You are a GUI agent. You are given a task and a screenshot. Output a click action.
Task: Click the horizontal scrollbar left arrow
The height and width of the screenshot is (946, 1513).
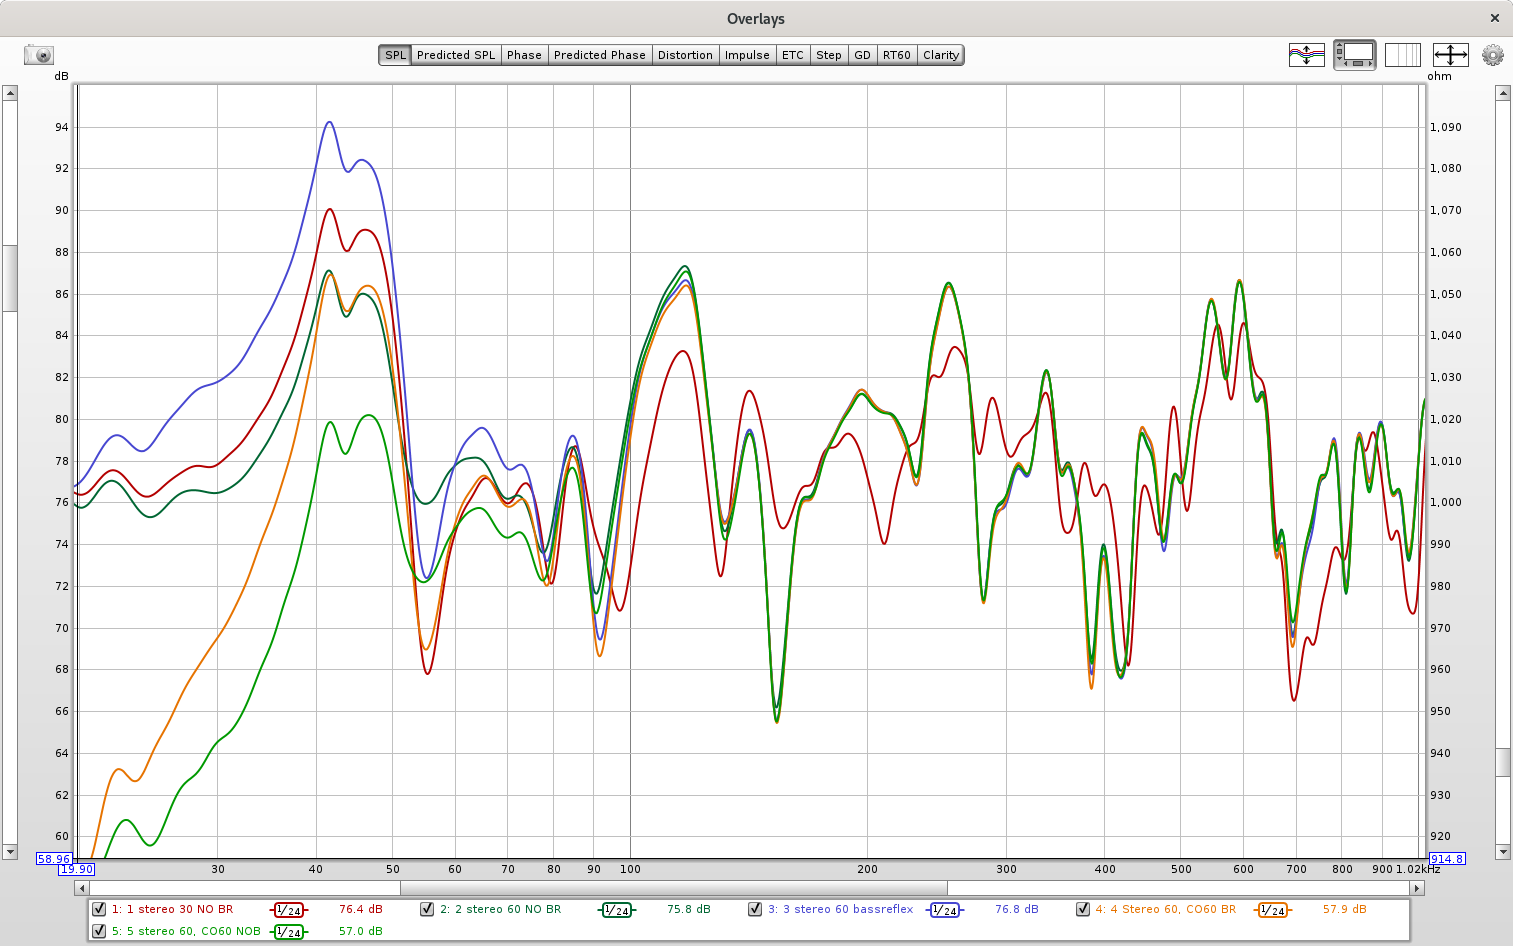tap(82, 888)
